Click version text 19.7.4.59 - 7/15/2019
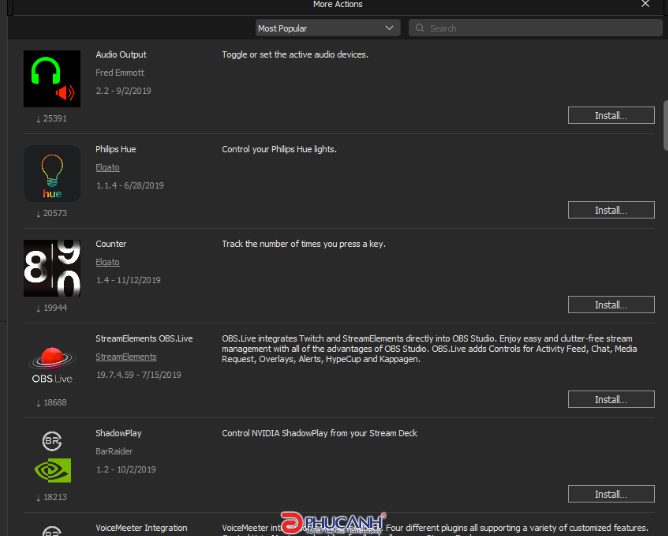 138,375
